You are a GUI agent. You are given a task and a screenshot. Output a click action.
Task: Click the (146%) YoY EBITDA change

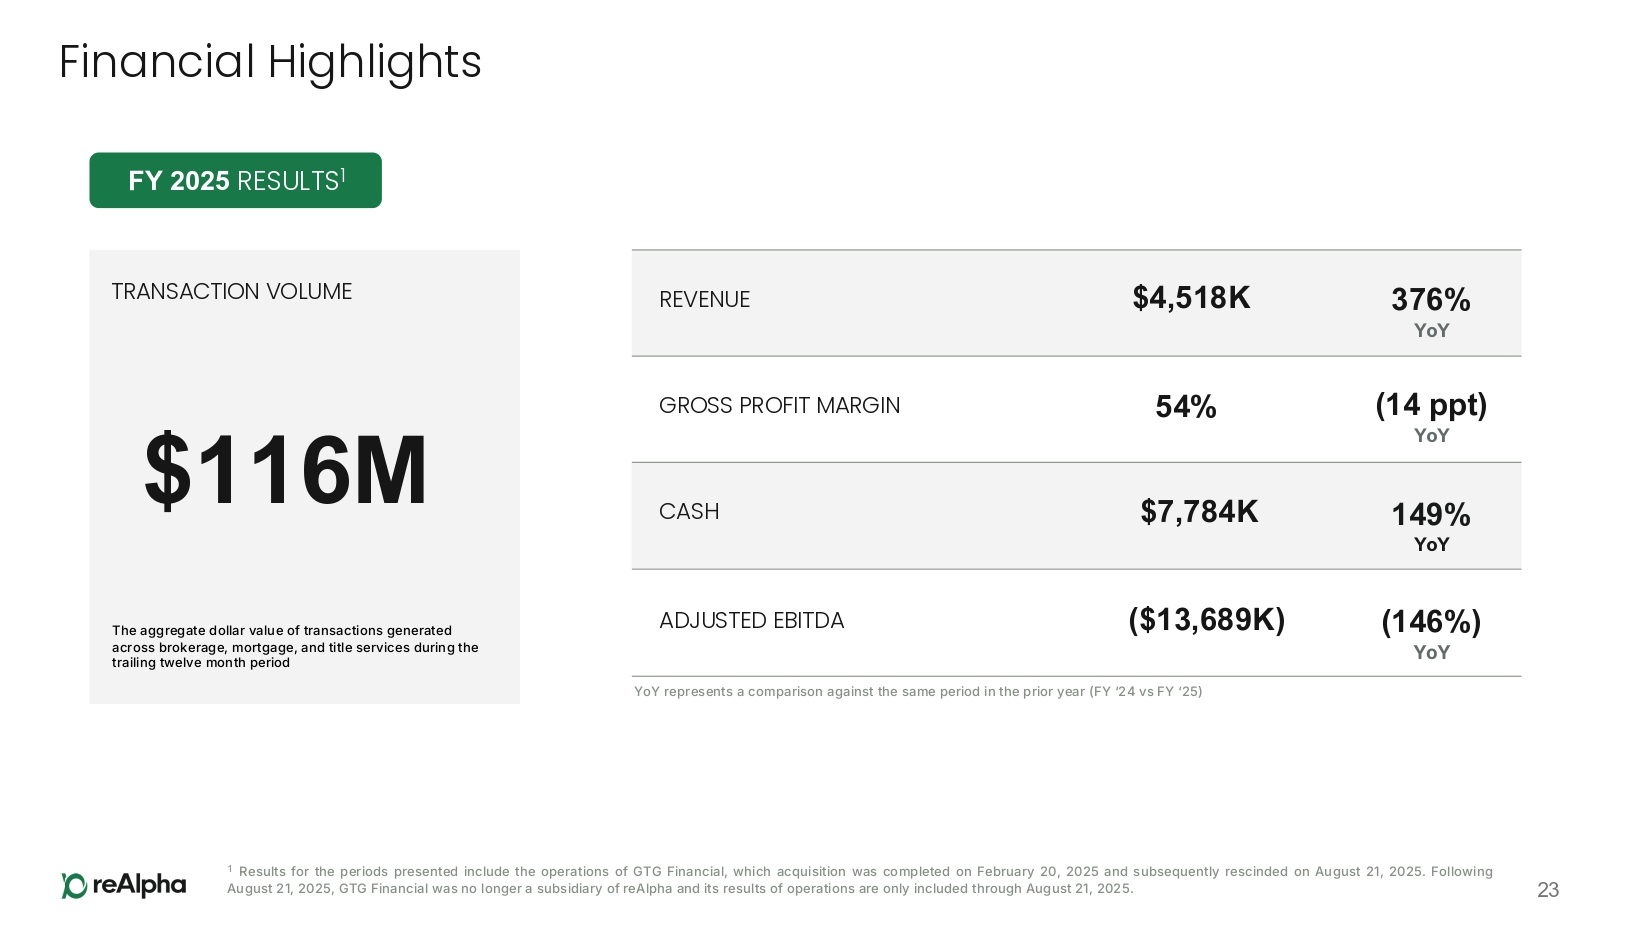[1430, 622]
